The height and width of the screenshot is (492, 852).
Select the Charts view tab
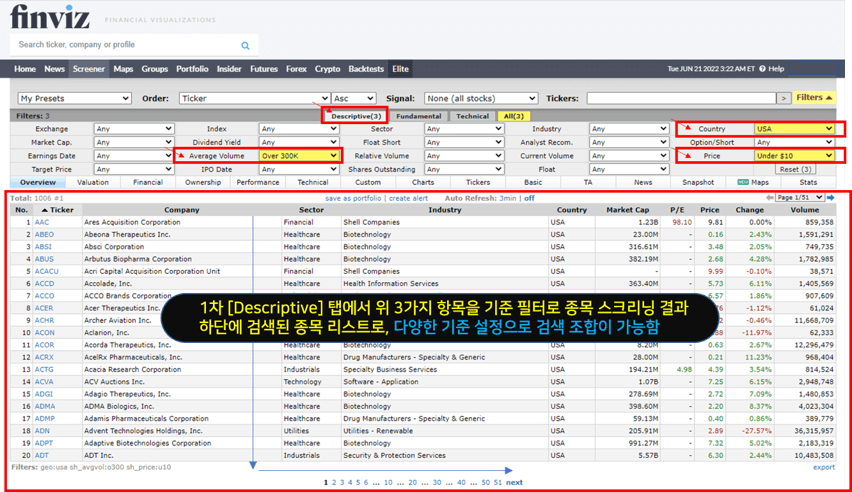(x=423, y=183)
